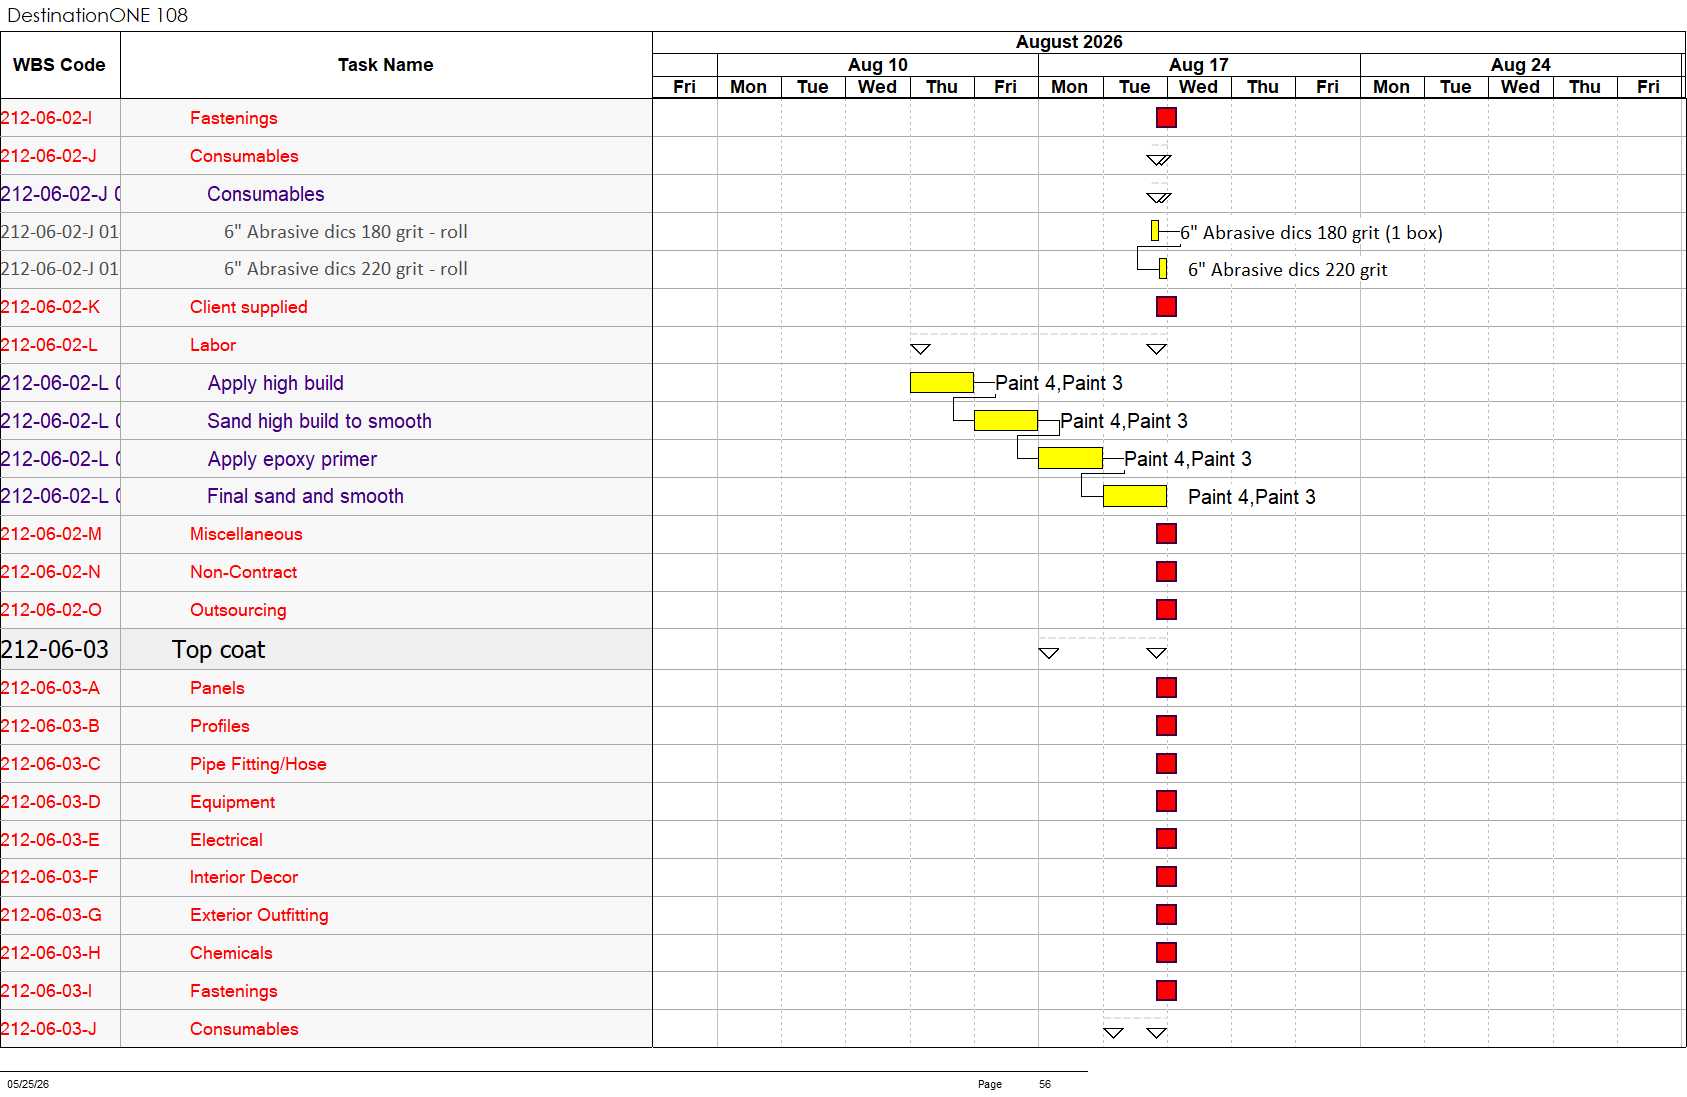
Task: Select the Sand high build to smooth task name
Action: pos(320,421)
